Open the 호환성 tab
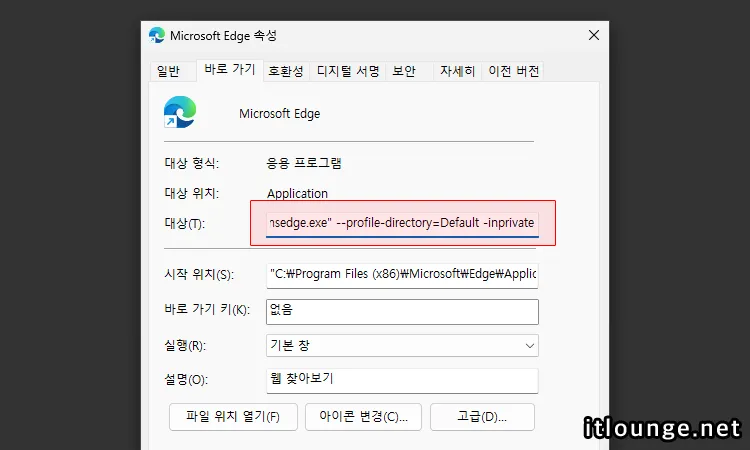The width and height of the screenshot is (750, 450). (x=286, y=71)
